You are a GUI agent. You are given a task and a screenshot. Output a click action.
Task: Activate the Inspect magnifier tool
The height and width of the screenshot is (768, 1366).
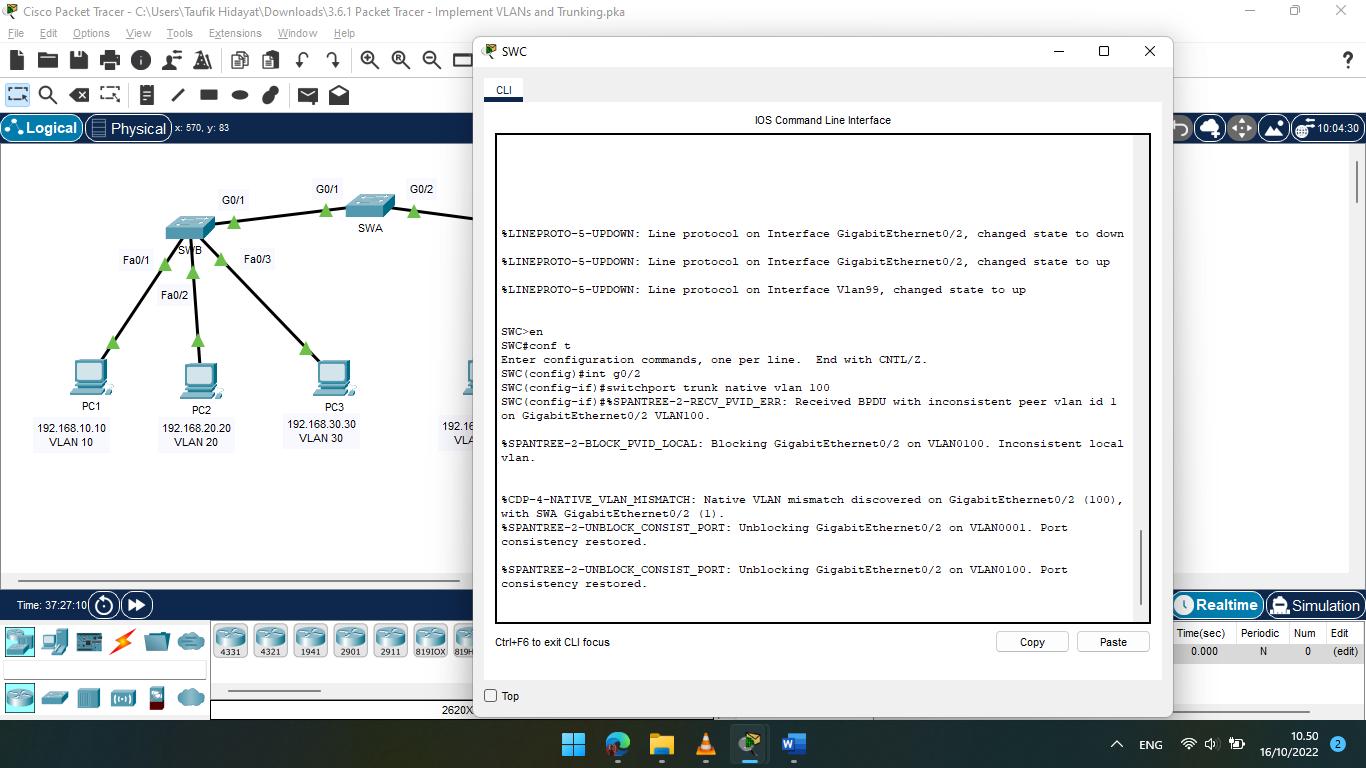(48, 95)
